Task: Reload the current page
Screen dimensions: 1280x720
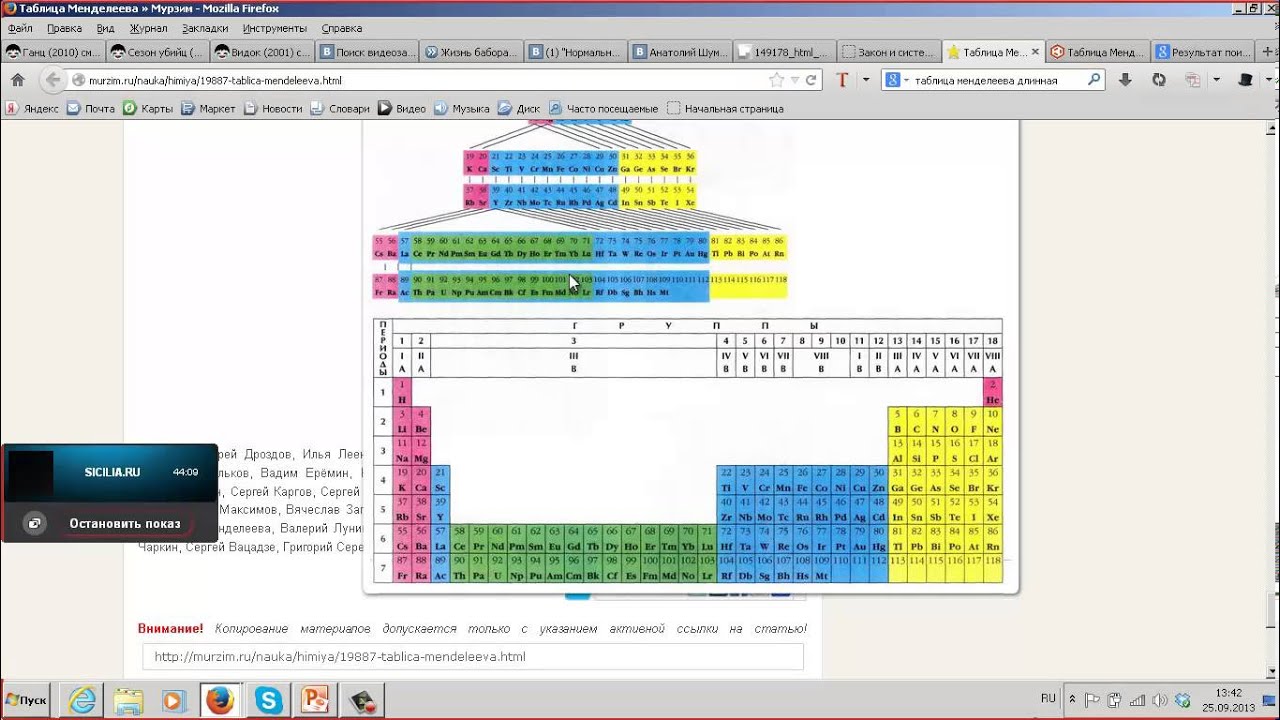Action: (x=812, y=80)
